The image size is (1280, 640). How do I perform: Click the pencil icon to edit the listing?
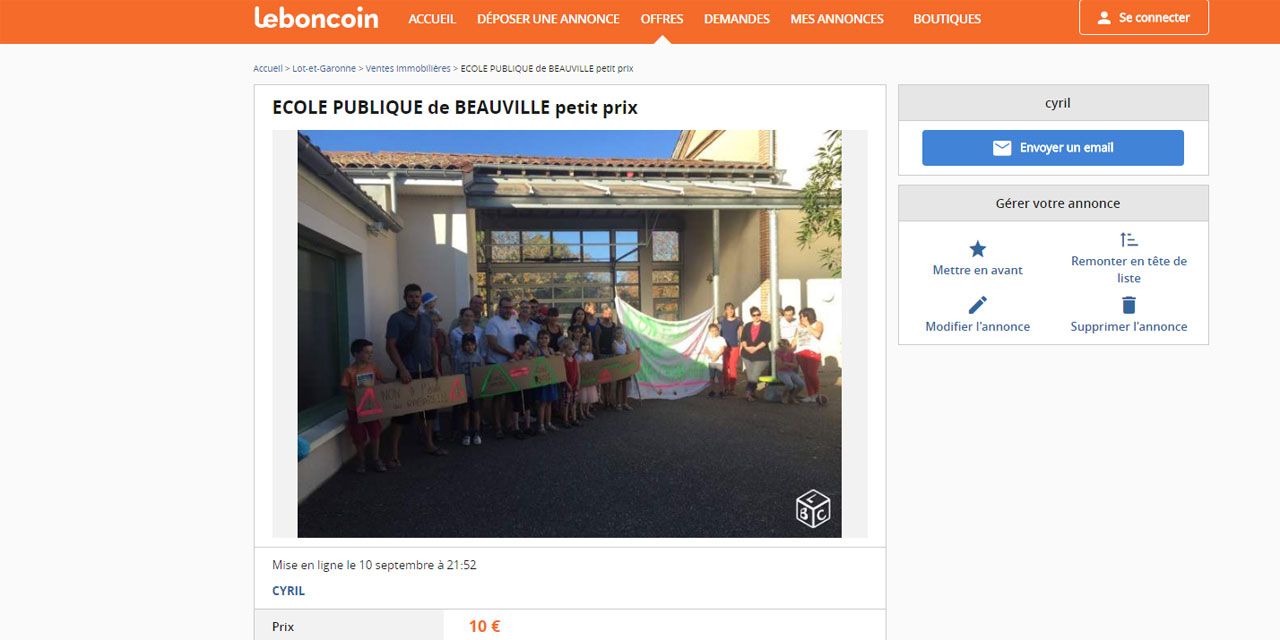(x=978, y=305)
